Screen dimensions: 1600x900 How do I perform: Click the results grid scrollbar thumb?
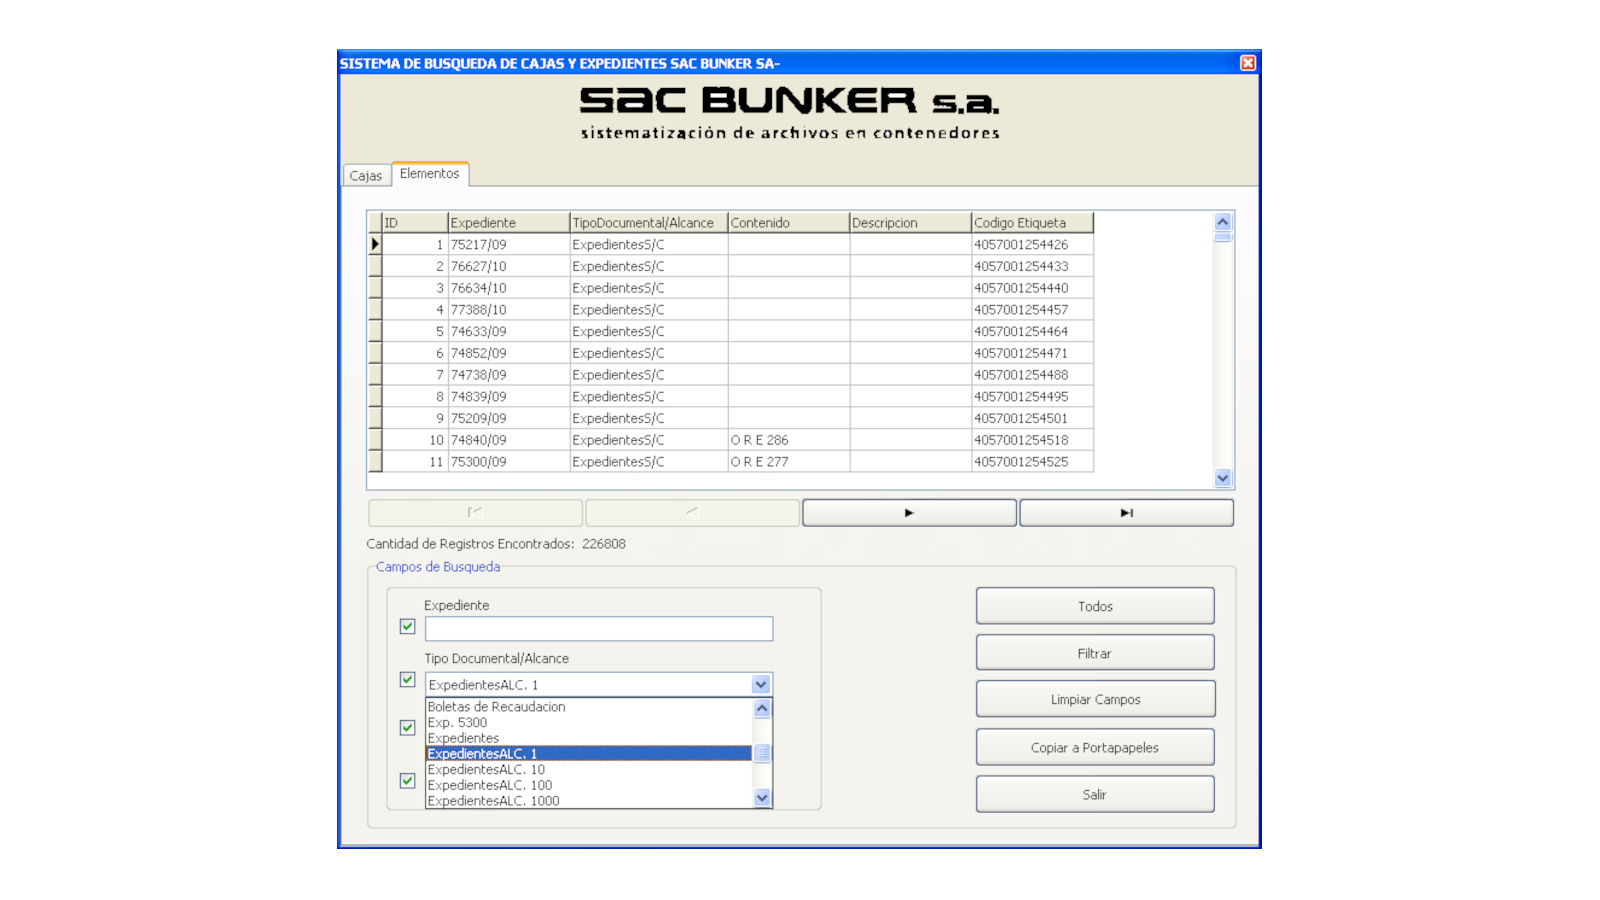[1223, 237]
